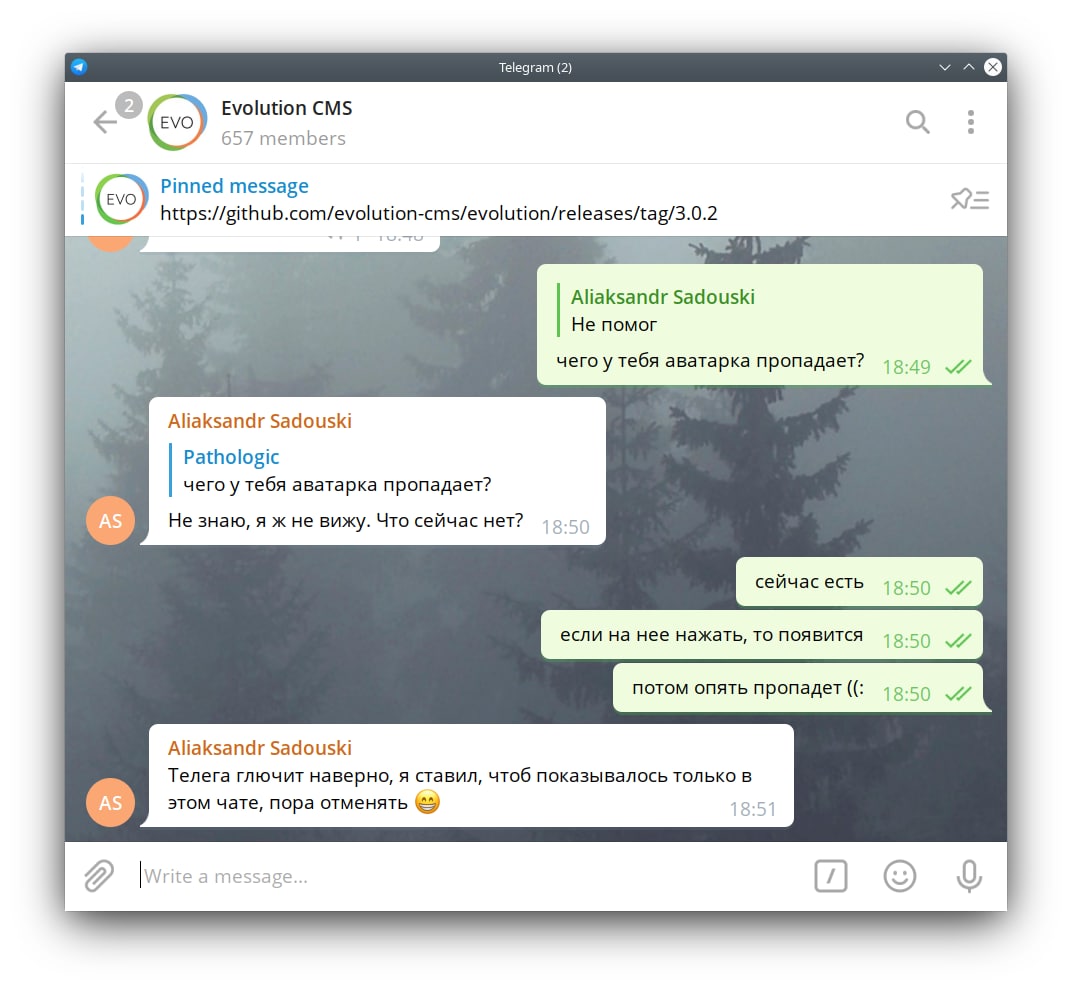
Task: Open AS avatar beside the 18:50 message
Action: tap(111, 521)
